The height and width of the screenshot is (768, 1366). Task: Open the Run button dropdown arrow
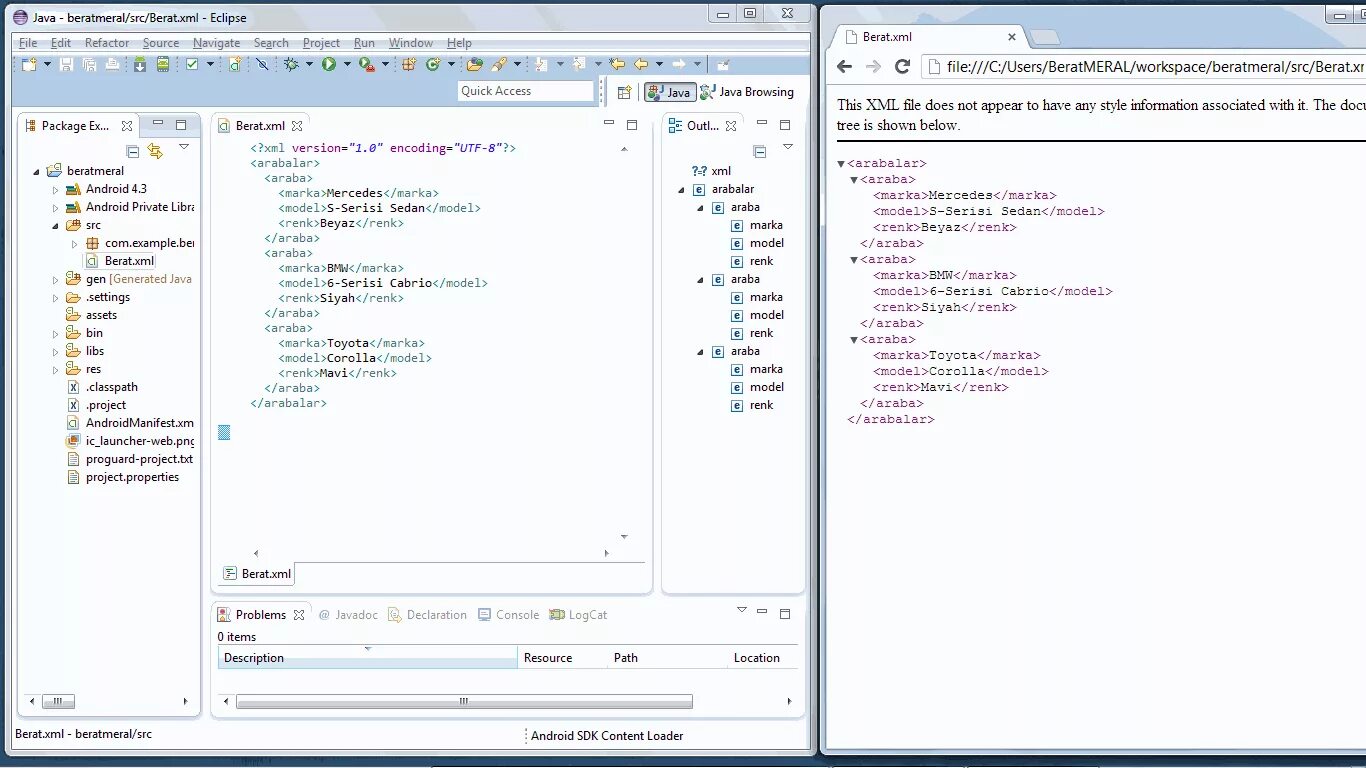[x=347, y=64]
